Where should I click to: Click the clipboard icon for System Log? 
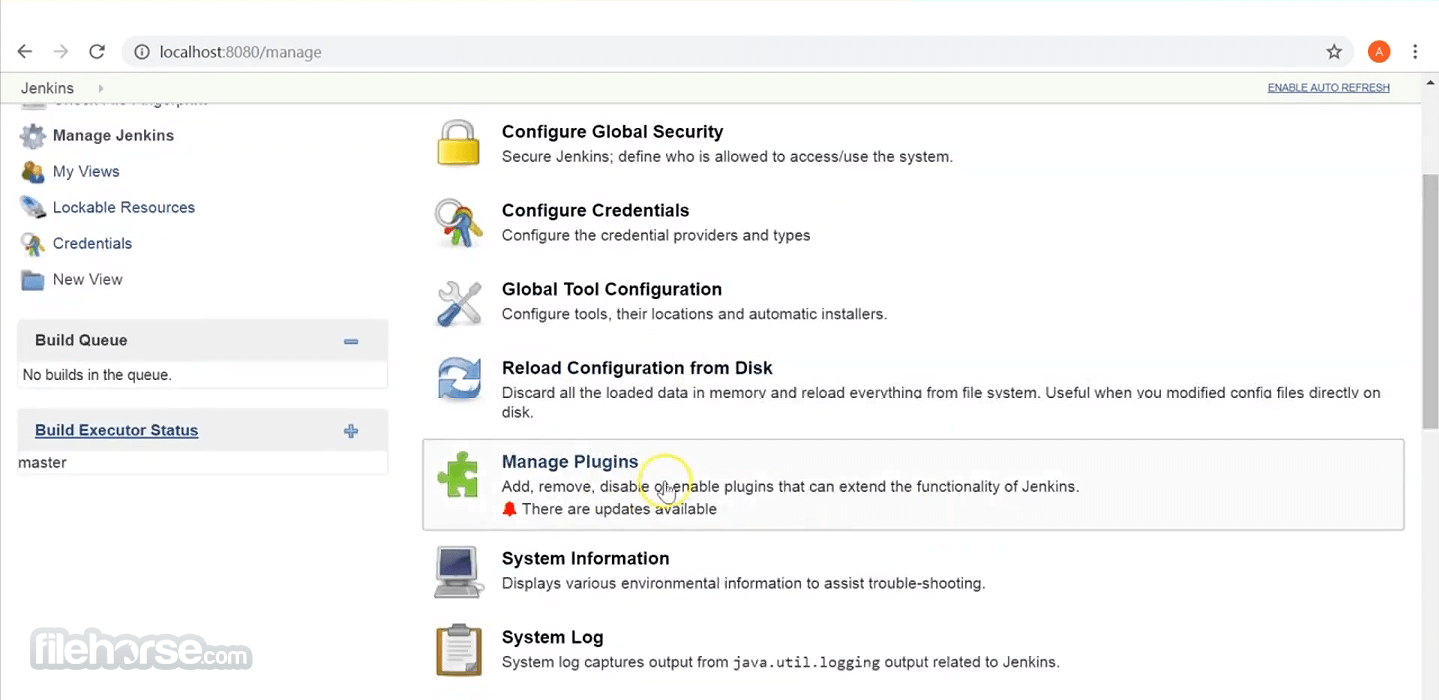459,650
